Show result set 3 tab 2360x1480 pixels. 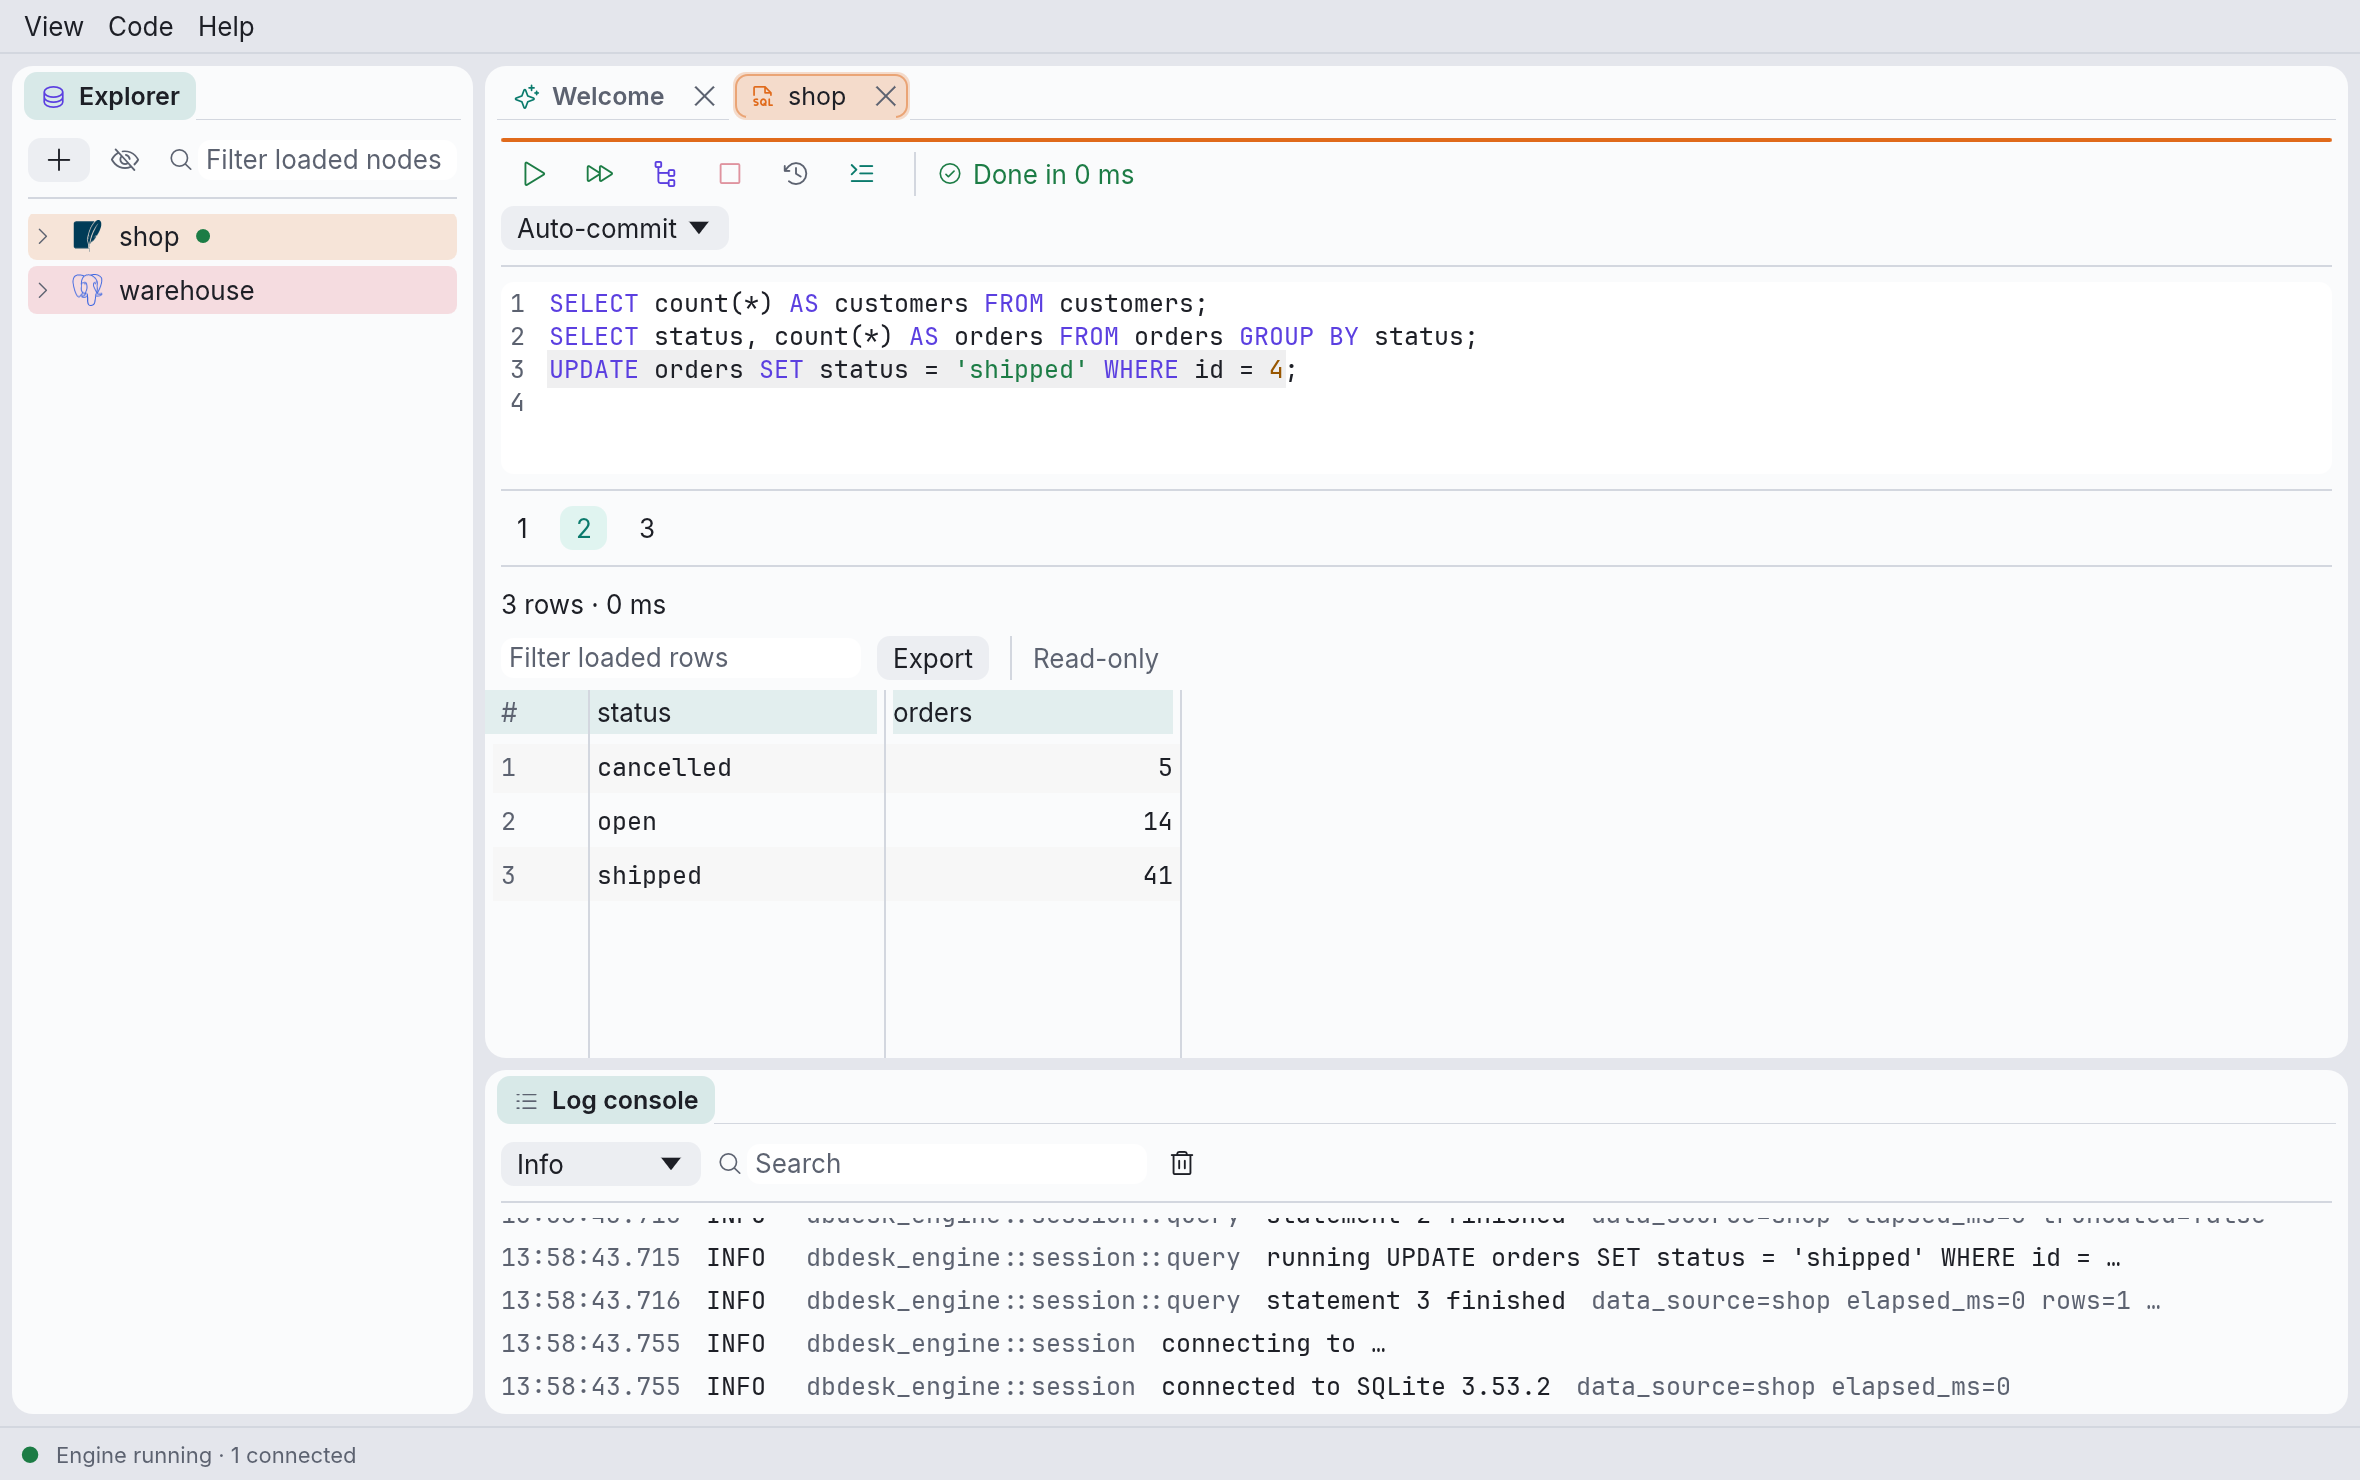[647, 528]
